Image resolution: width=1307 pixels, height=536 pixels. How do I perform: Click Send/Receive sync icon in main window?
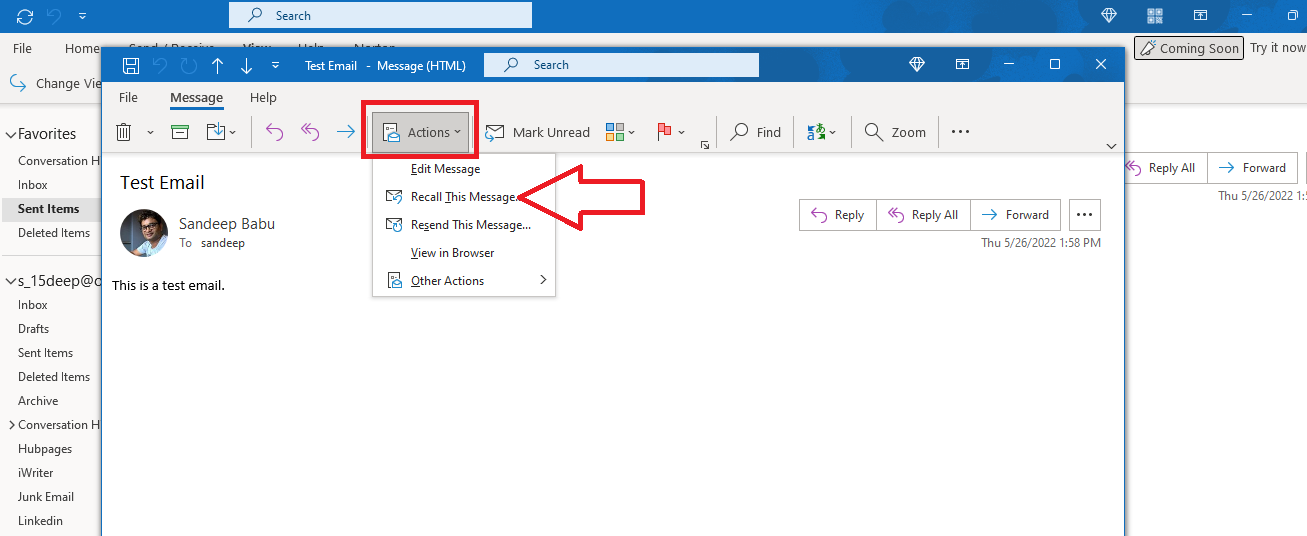25,16
